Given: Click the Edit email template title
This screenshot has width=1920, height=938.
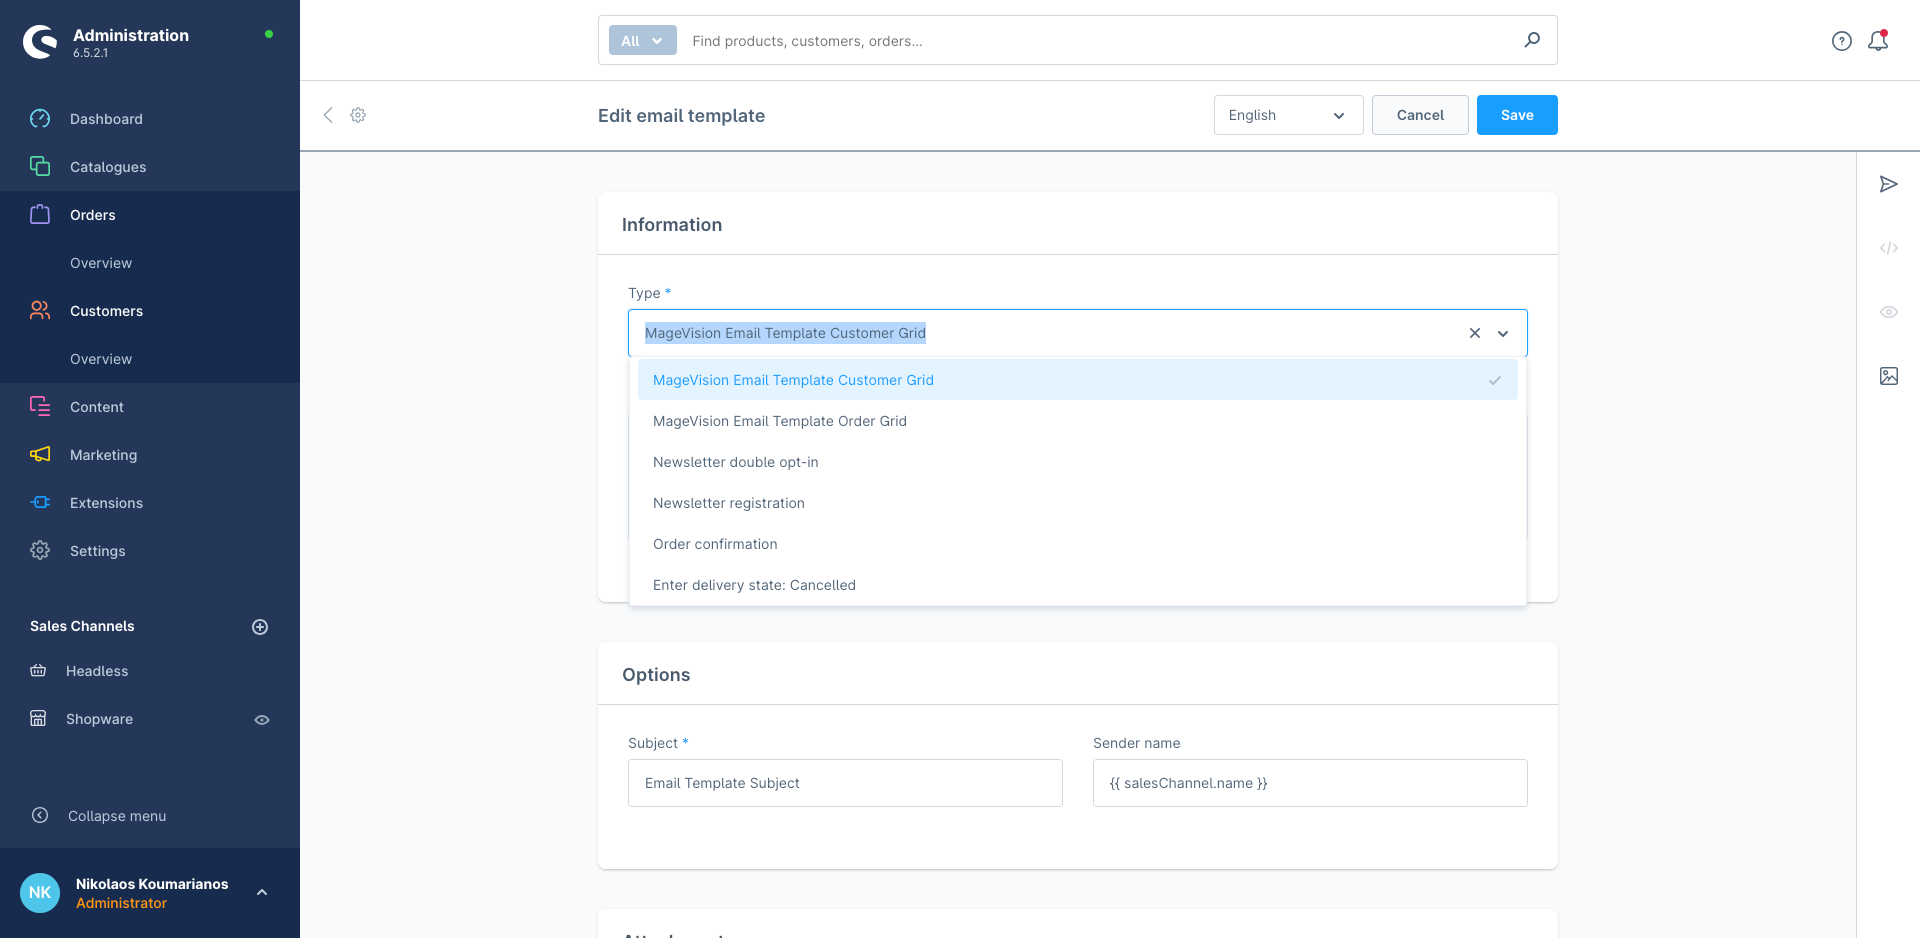Looking at the screenshot, I should coord(681,115).
